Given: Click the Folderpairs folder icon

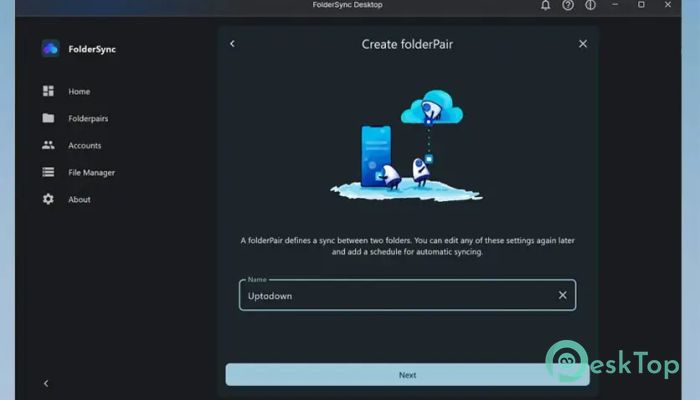Looking at the screenshot, I should click(x=48, y=118).
